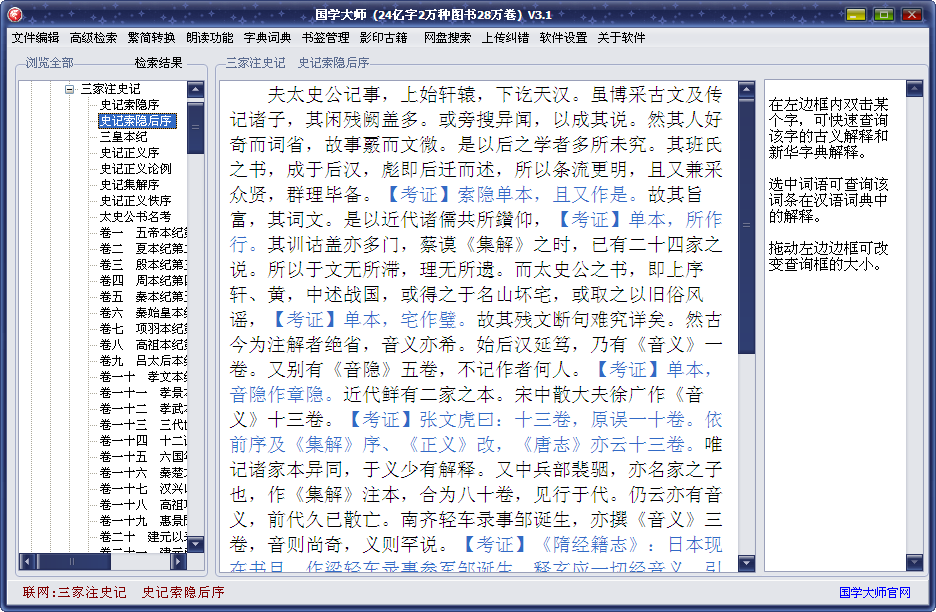Select the 卷二十 chapter row

(143, 537)
